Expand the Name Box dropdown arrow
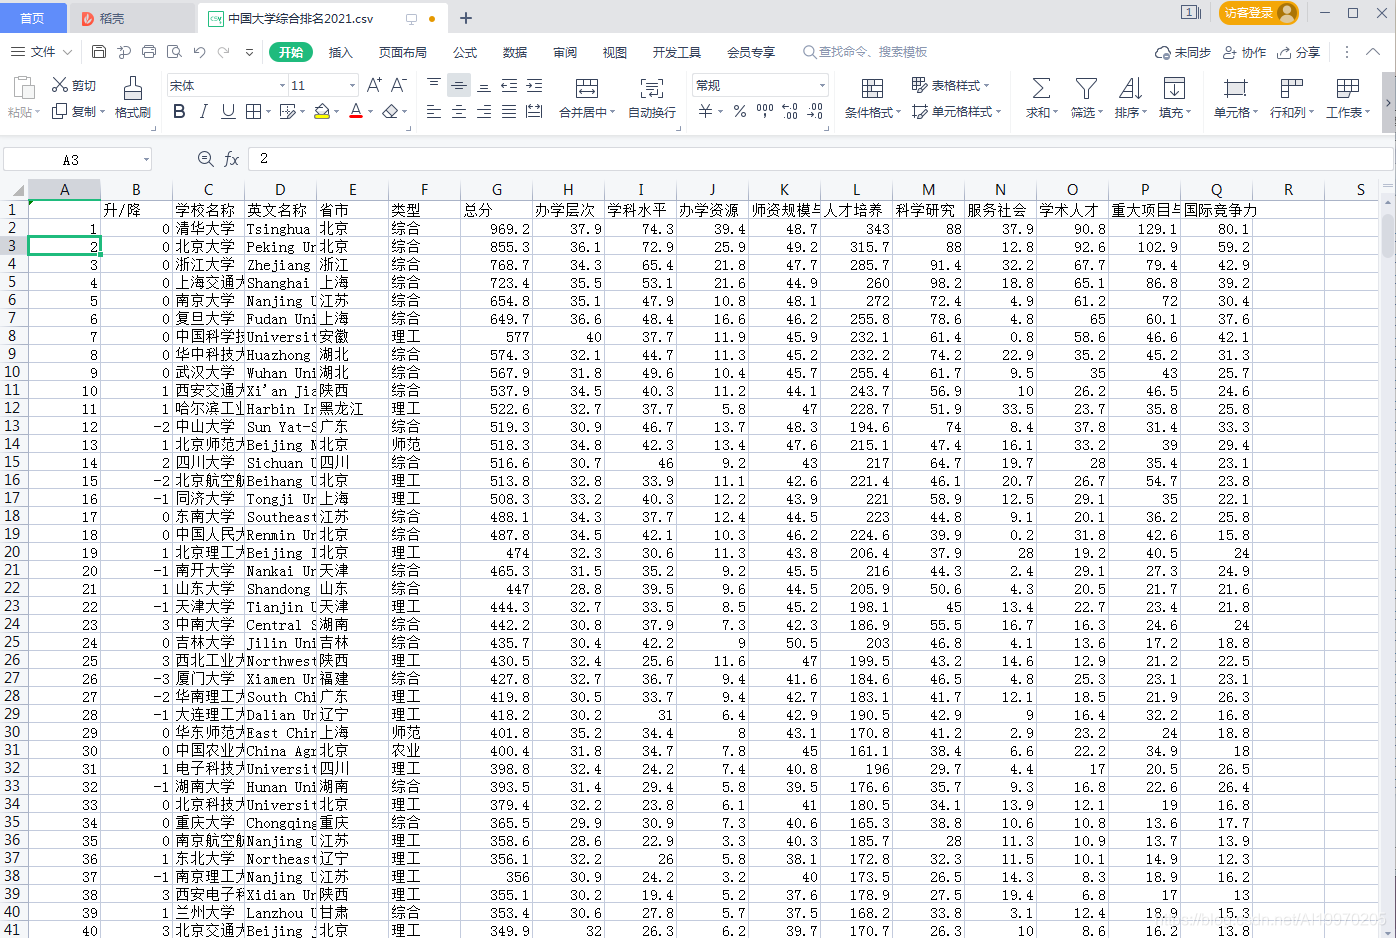The width and height of the screenshot is (1396, 938). (146, 159)
